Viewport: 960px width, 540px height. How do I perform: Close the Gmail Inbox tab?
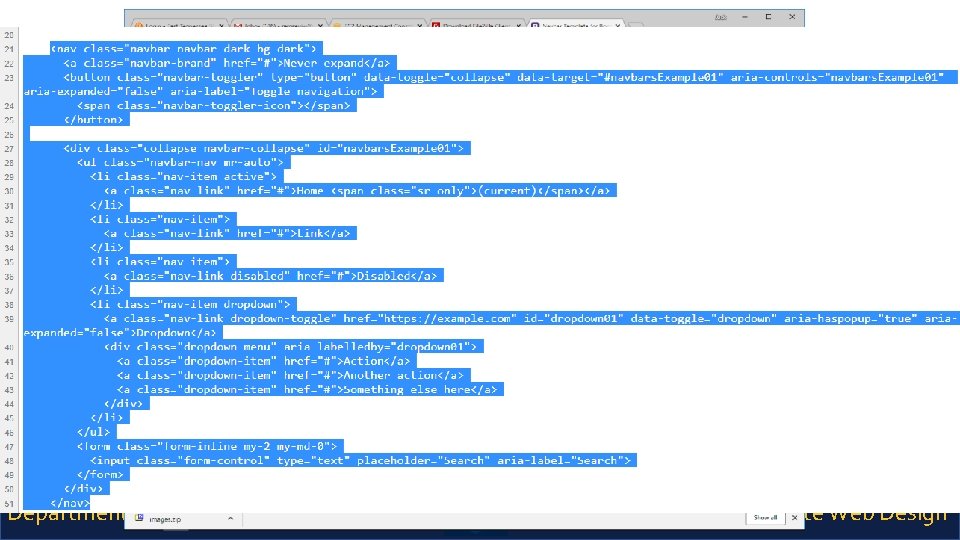click(x=320, y=26)
